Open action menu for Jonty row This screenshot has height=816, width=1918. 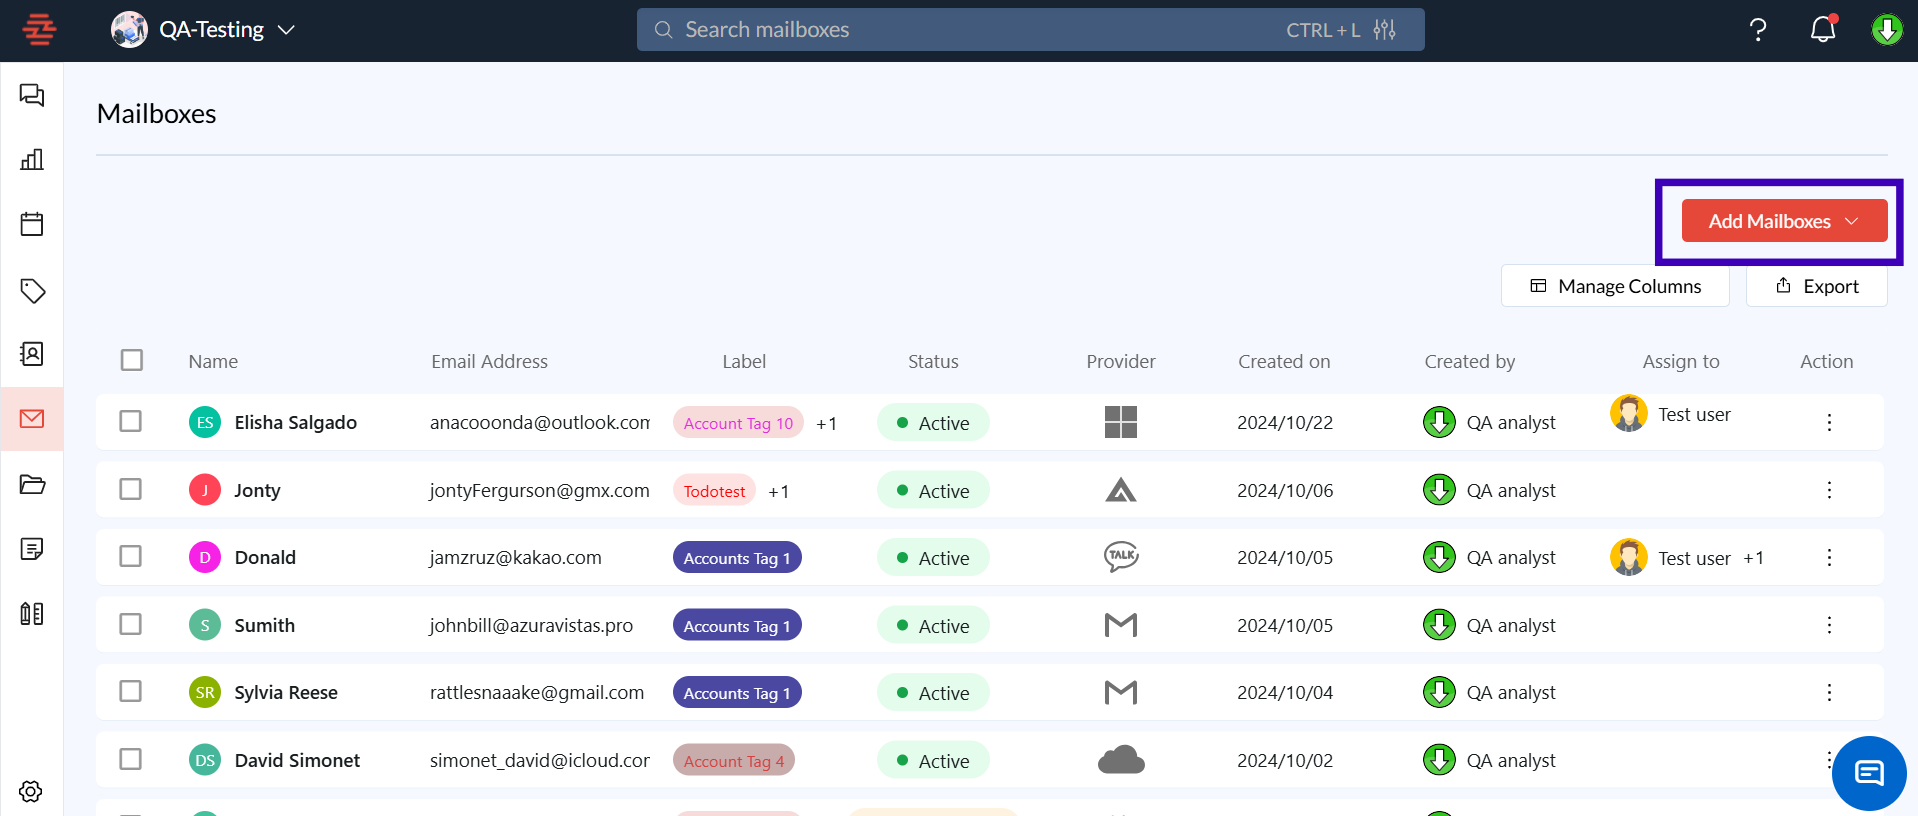tap(1829, 490)
